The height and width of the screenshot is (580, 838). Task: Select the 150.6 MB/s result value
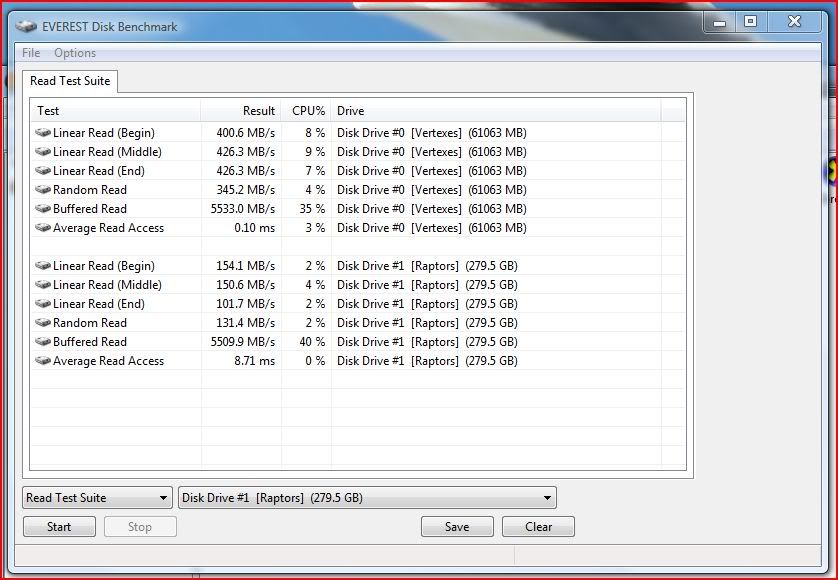[x=246, y=284]
